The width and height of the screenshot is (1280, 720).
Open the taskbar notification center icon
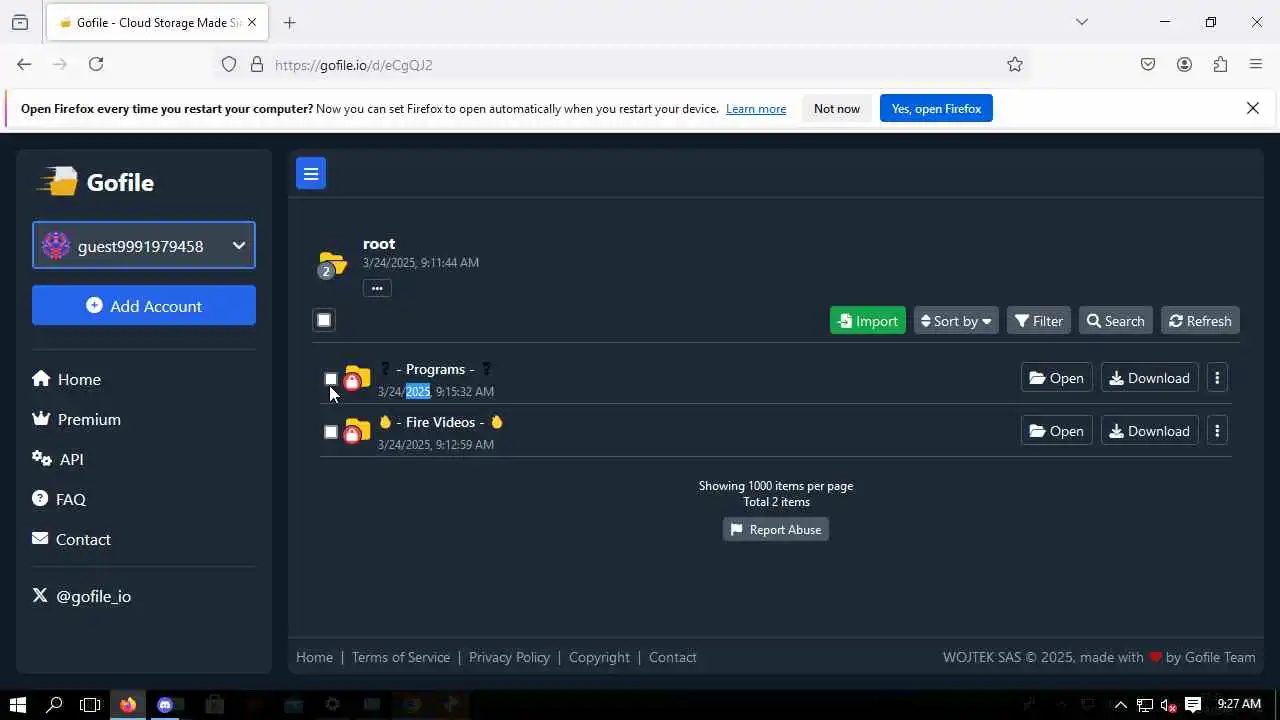(1192, 705)
